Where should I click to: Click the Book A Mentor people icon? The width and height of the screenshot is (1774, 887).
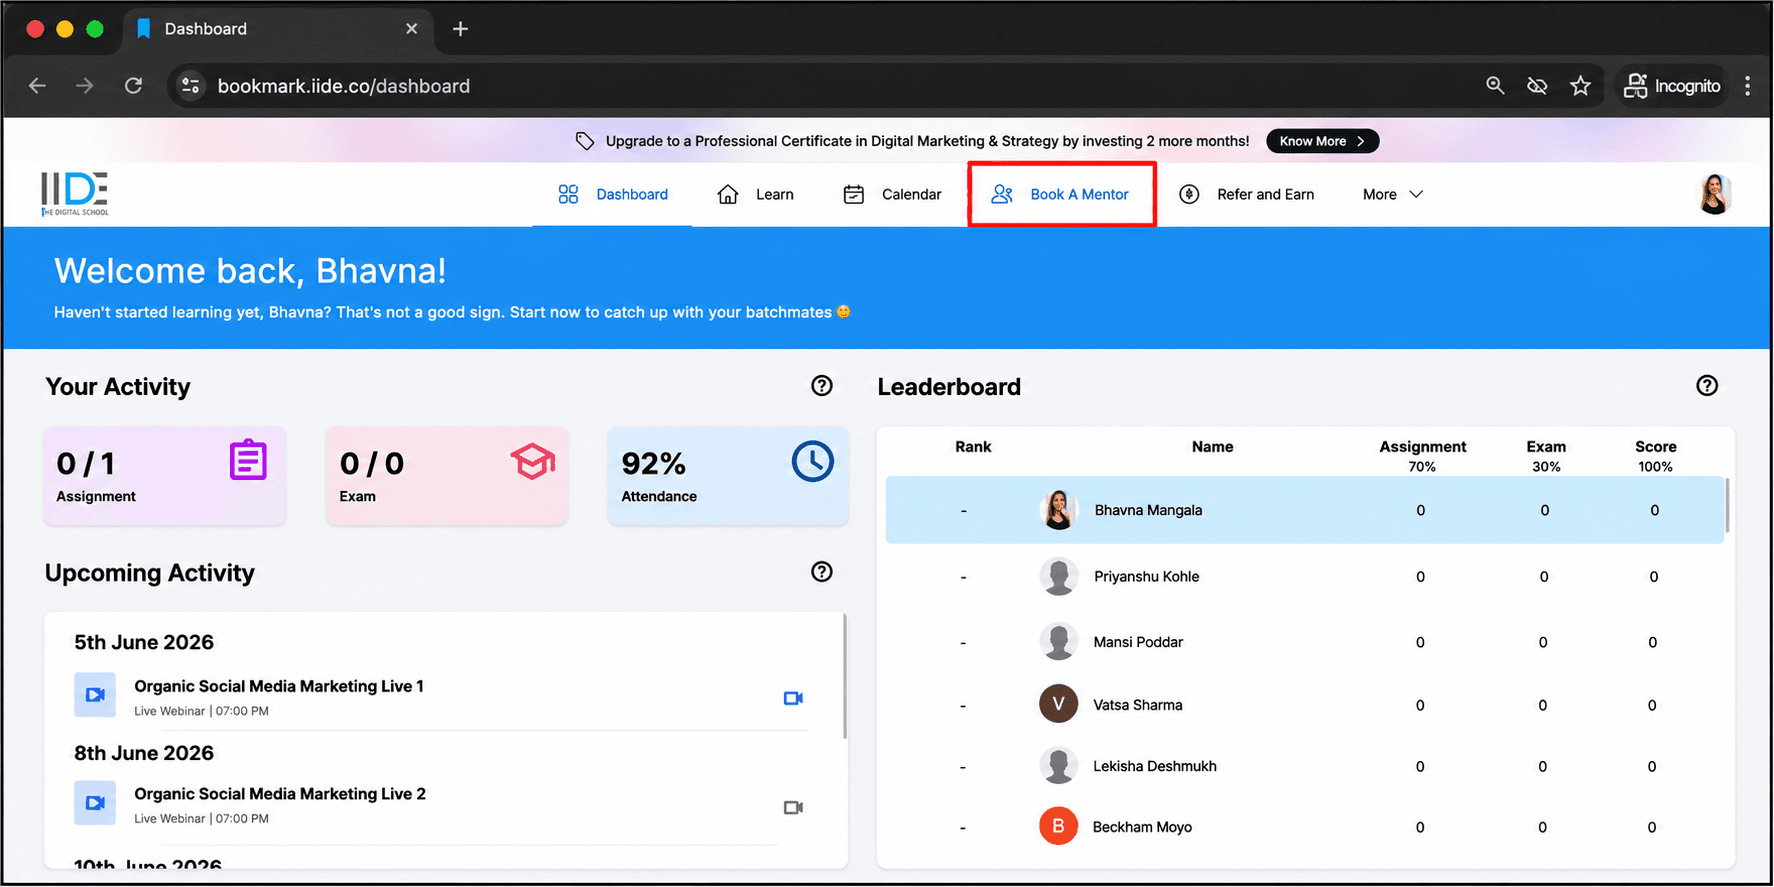pyautogui.click(x=1002, y=194)
